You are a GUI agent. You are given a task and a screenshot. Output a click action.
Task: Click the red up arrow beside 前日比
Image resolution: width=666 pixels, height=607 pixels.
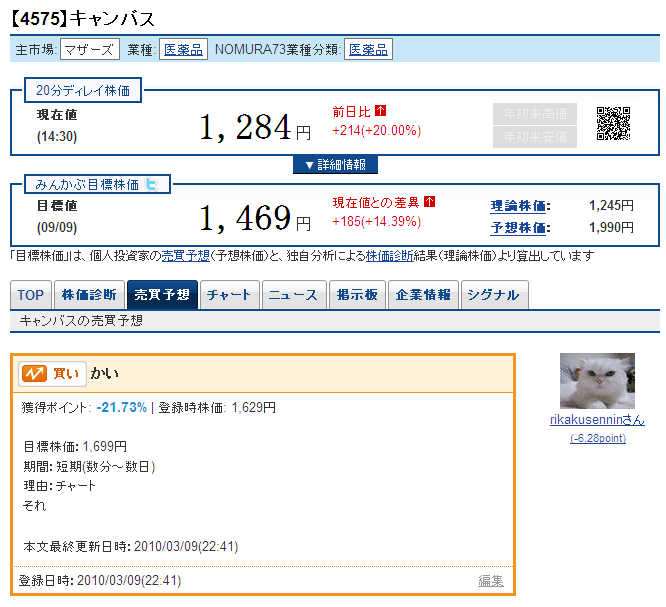tap(381, 111)
